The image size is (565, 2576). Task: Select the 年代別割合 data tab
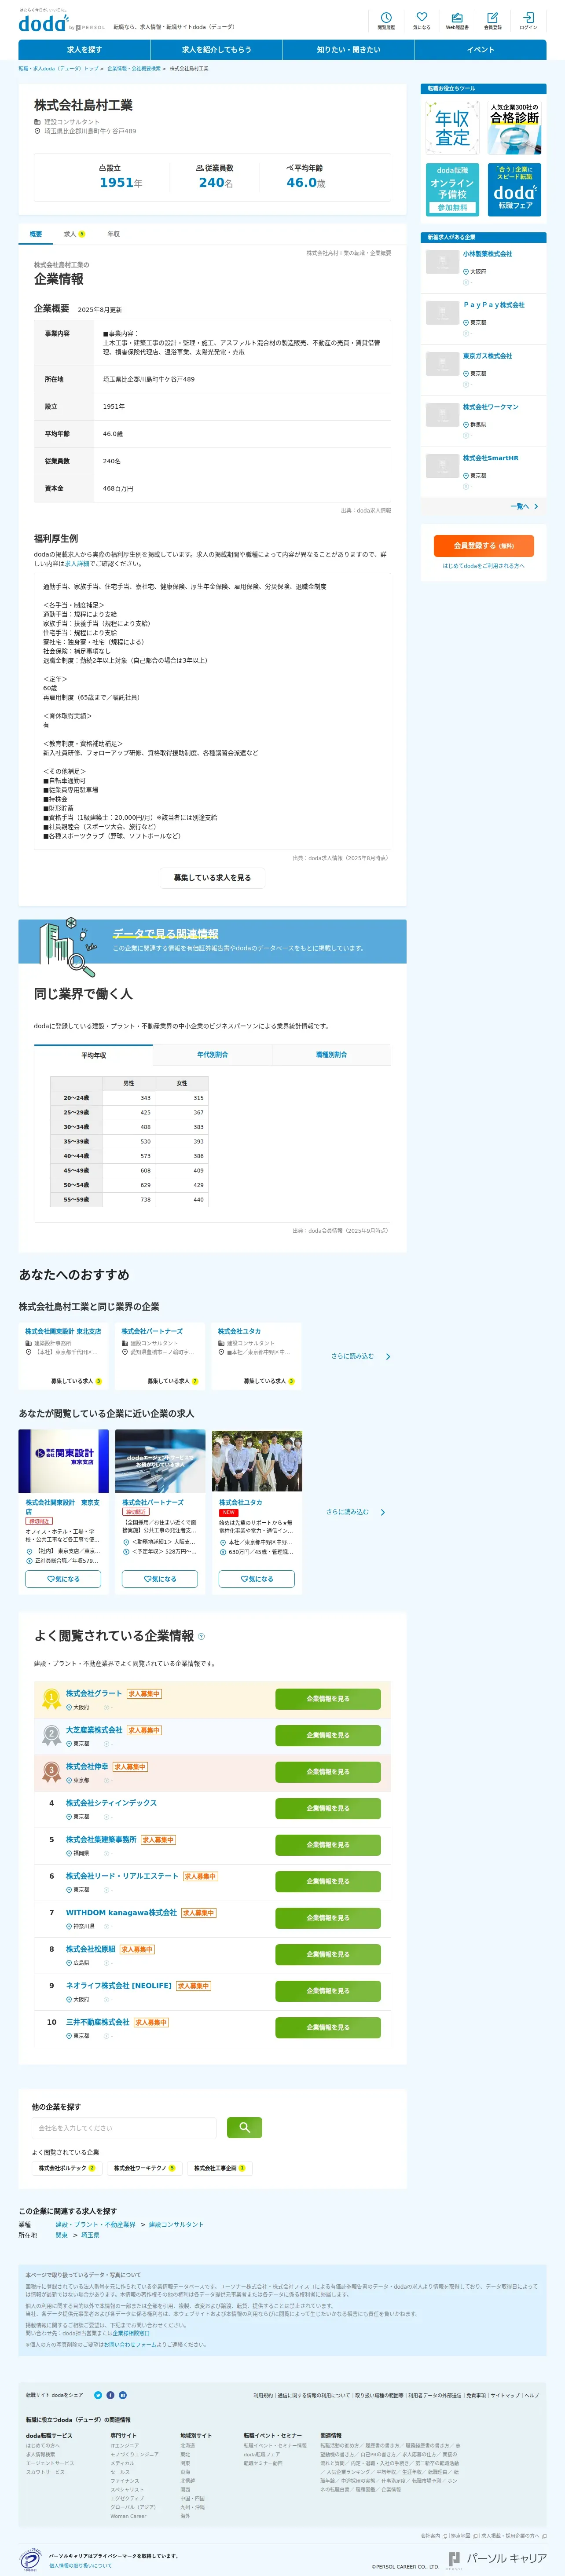212,1055
